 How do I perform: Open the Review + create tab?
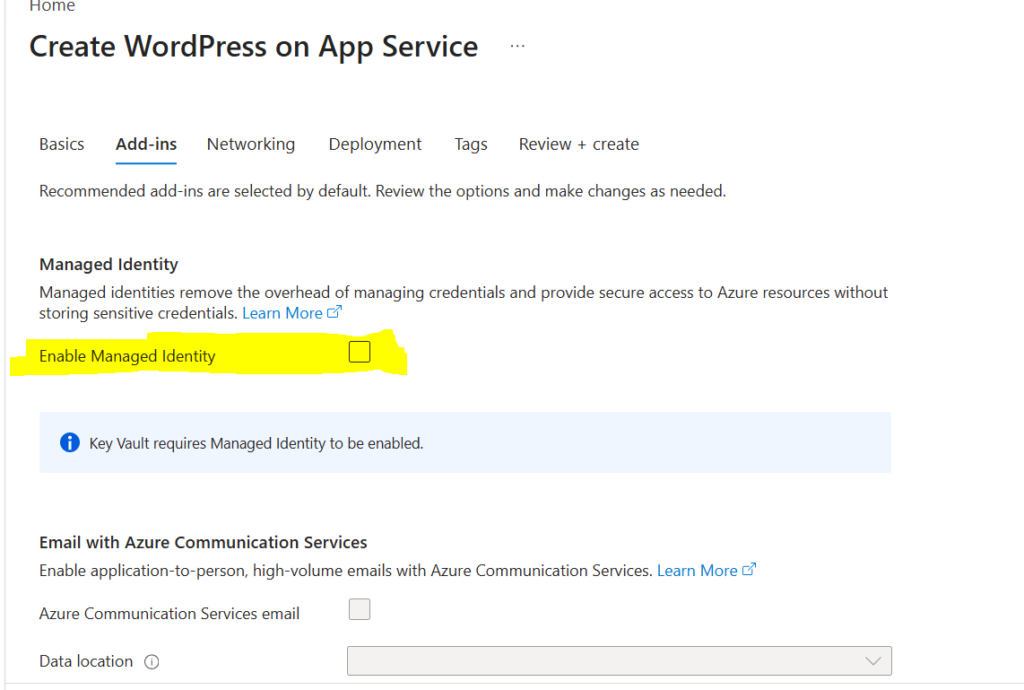[579, 144]
